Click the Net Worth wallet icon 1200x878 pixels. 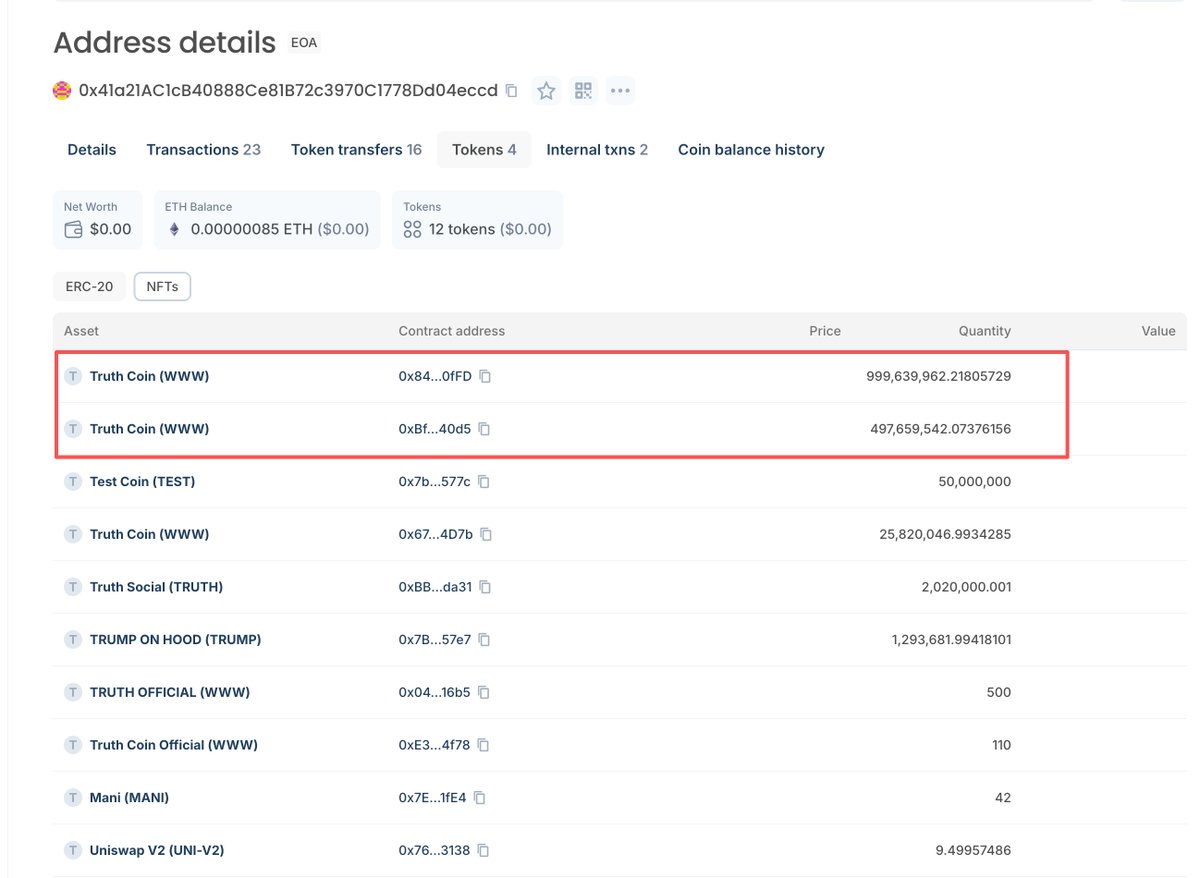[x=73, y=229]
